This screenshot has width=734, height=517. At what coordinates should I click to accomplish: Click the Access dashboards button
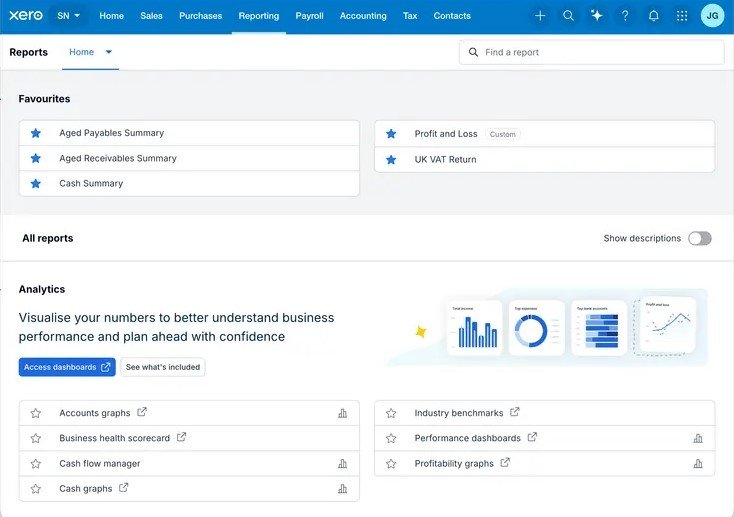[67, 367]
